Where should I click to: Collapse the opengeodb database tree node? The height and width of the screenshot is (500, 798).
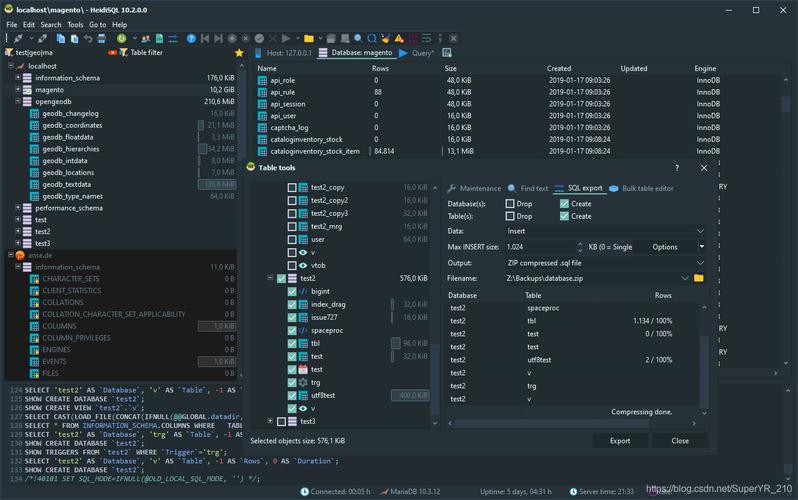click(x=18, y=101)
